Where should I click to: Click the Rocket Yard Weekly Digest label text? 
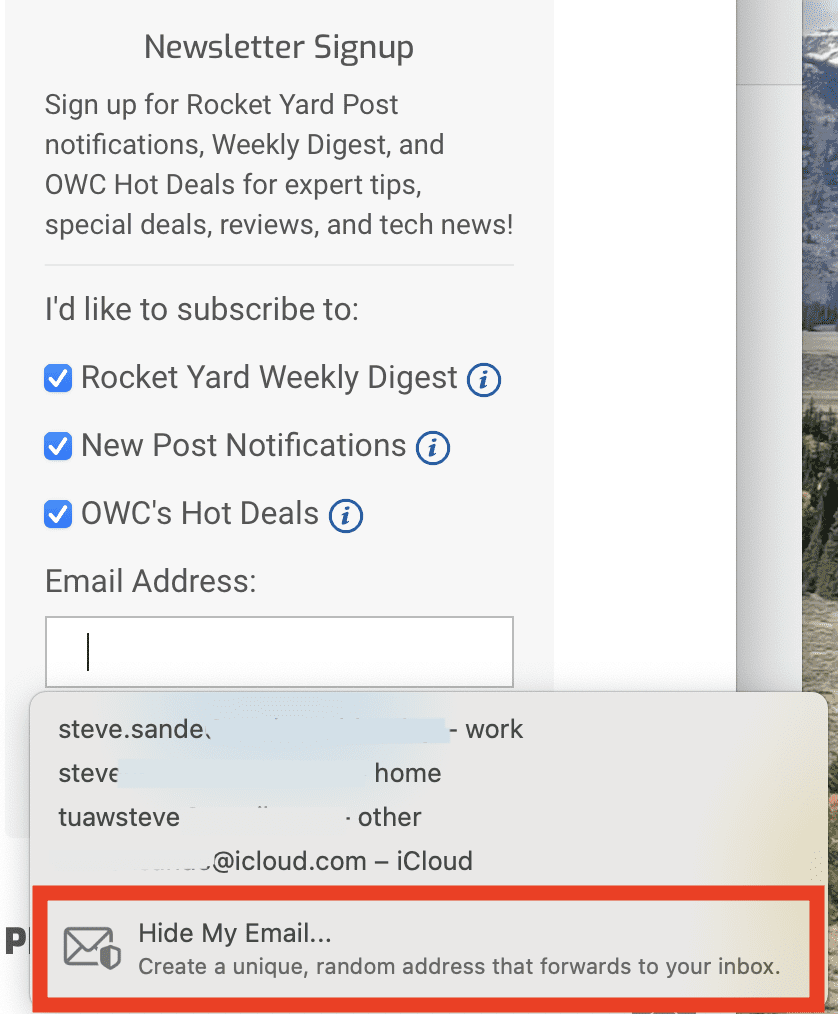click(x=269, y=378)
